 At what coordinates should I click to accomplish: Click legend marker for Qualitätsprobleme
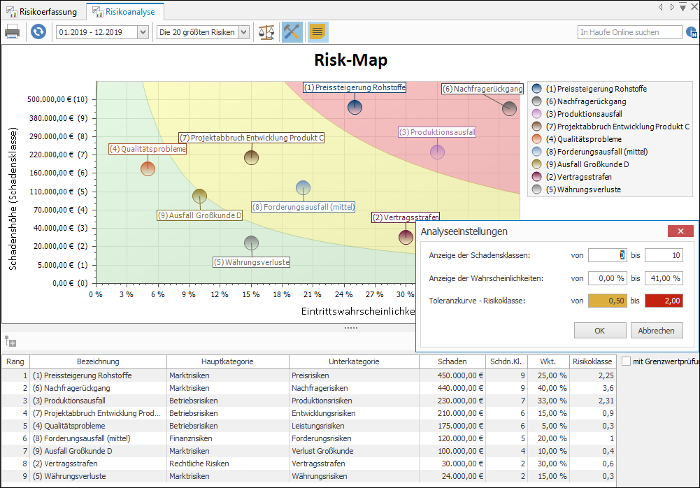537,139
